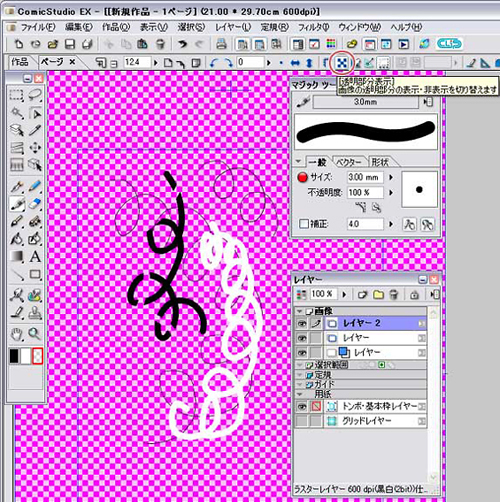Click the new folder icon in the Layer panel
This screenshot has height=502, width=500.
point(378,295)
